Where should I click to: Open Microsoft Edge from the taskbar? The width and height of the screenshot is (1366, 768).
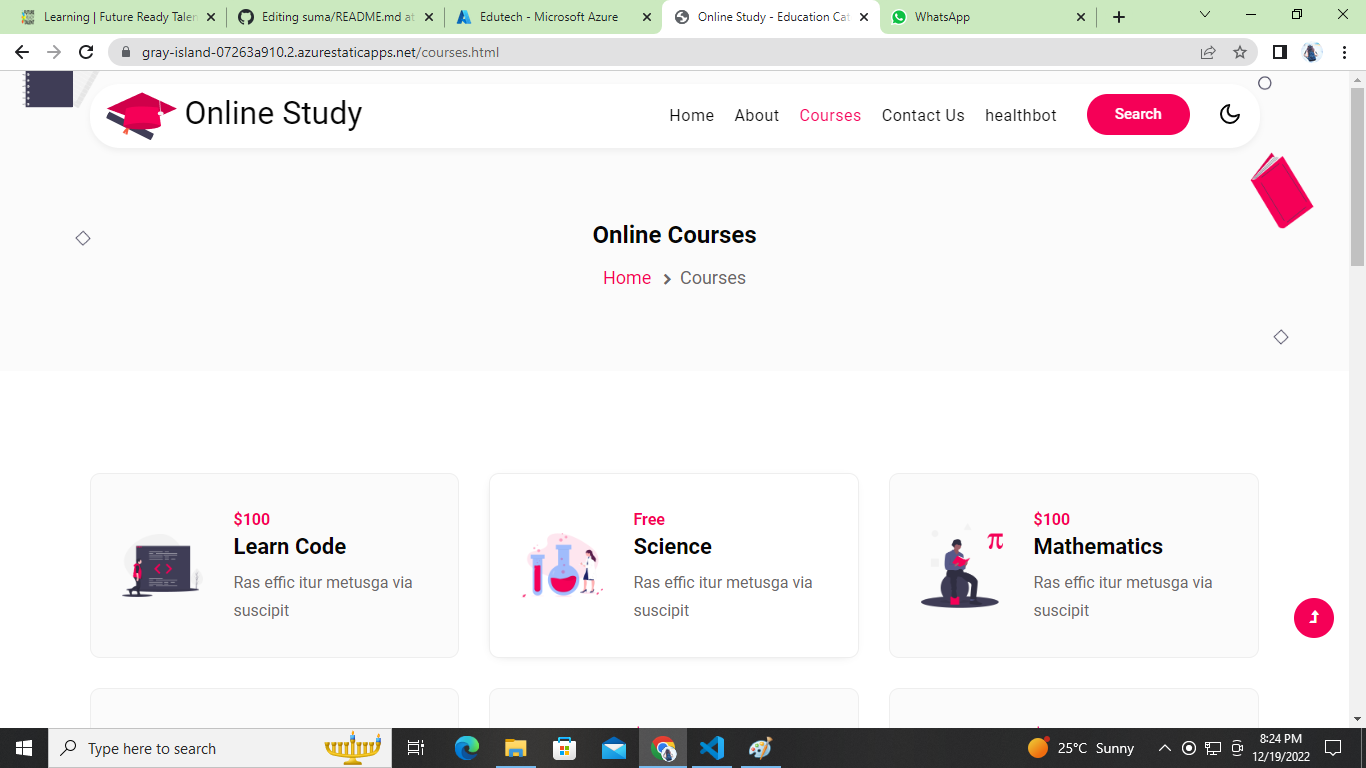[x=466, y=747]
